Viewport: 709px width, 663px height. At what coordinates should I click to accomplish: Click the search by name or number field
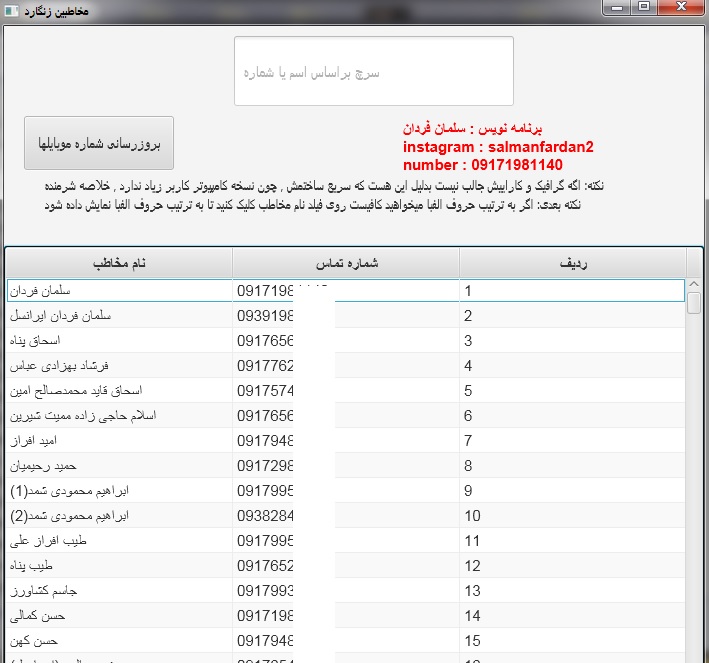pos(373,71)
